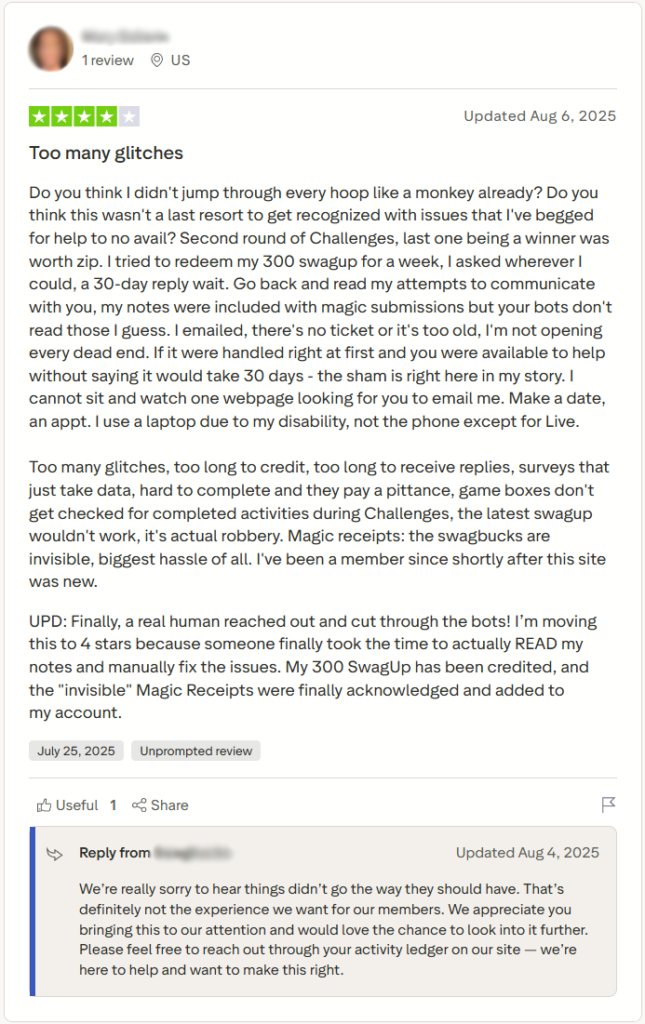Click the US country label
The width and height of the screenshot is (645, 1024).
pyautogui.click(x=180, y=60)
